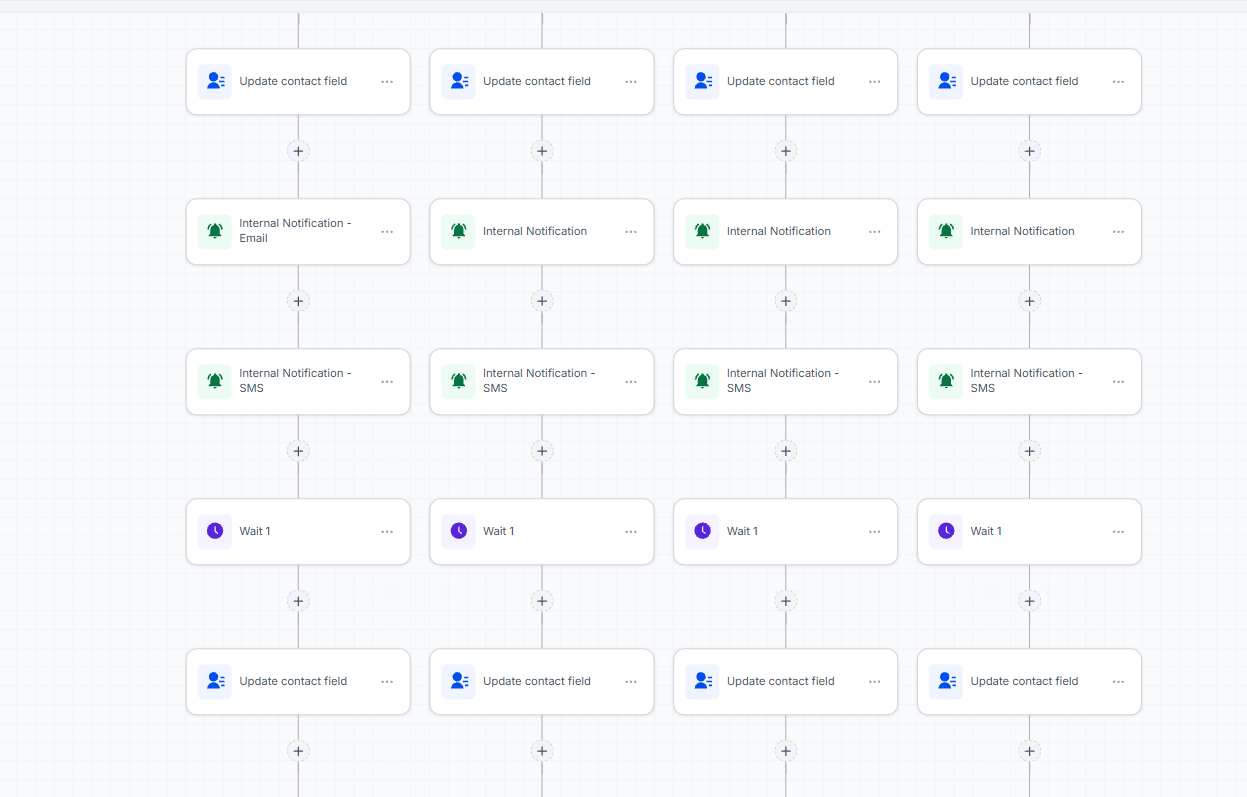The height and width of the screenshot is (797, 1247).
Task: Add step below Wait 1 in fourth column
Action: [x=1030, y=601]
